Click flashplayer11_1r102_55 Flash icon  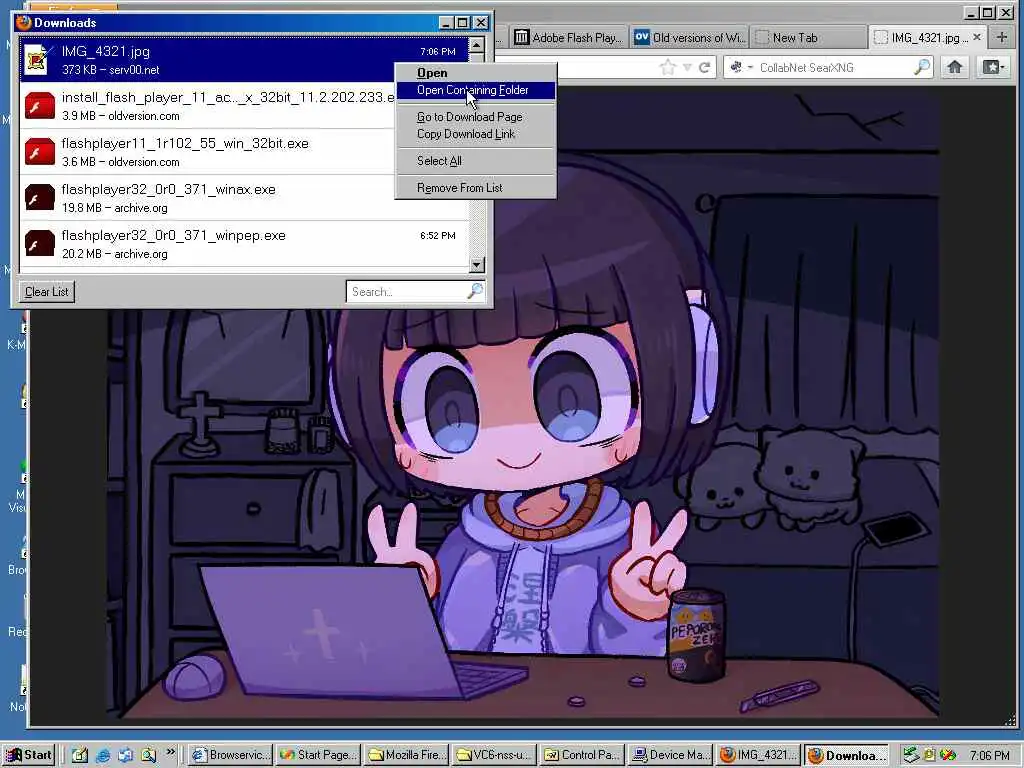click(x=39, y=152)
